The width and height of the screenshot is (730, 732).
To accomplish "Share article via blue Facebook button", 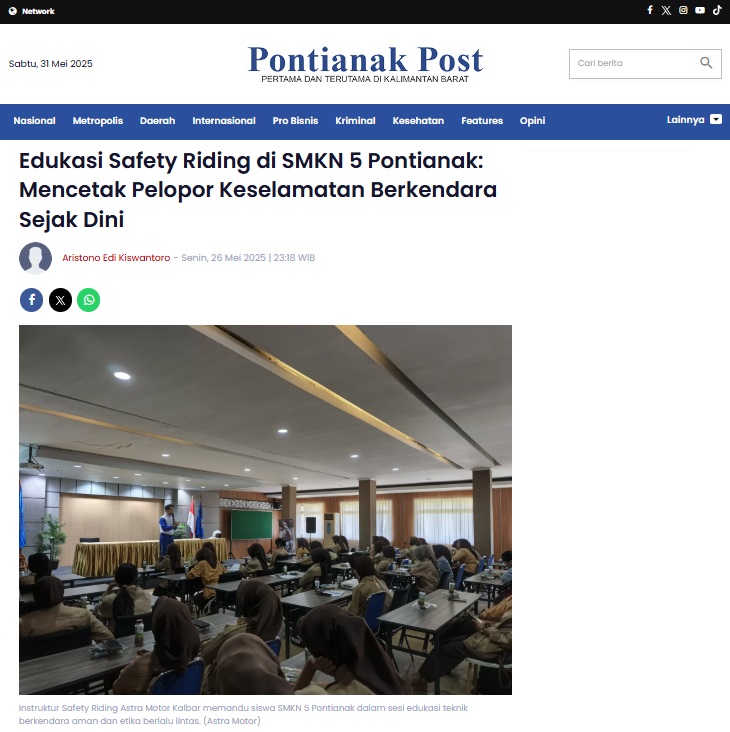I will point(31,300).
